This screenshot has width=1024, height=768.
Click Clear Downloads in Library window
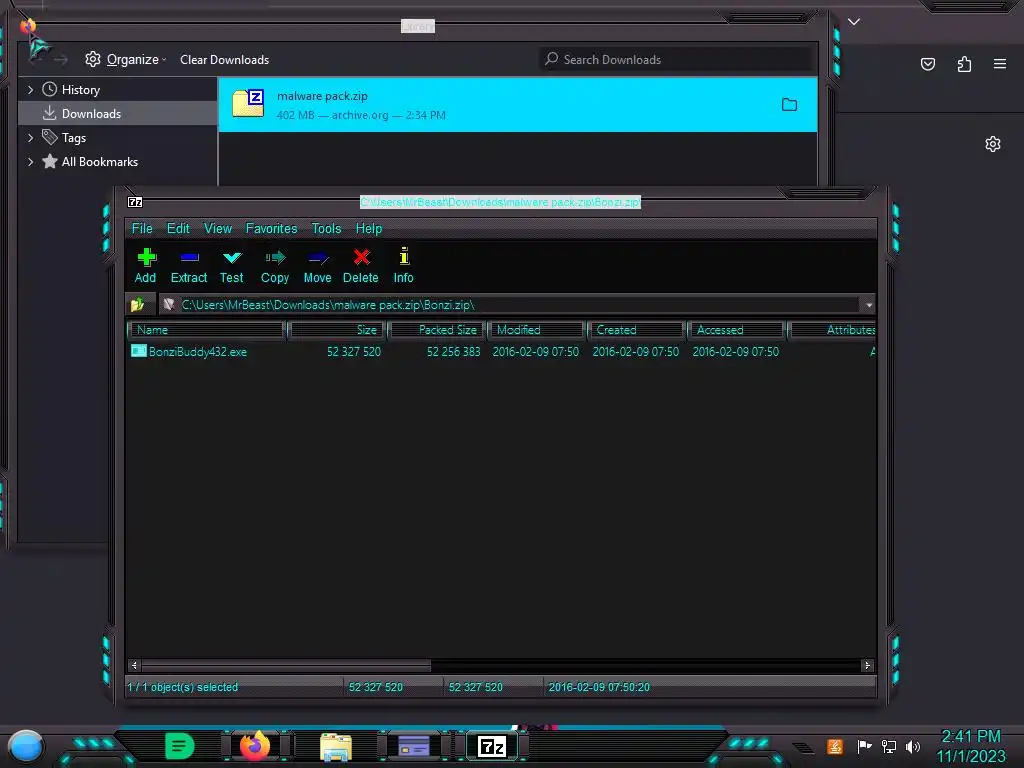point(225,59)
